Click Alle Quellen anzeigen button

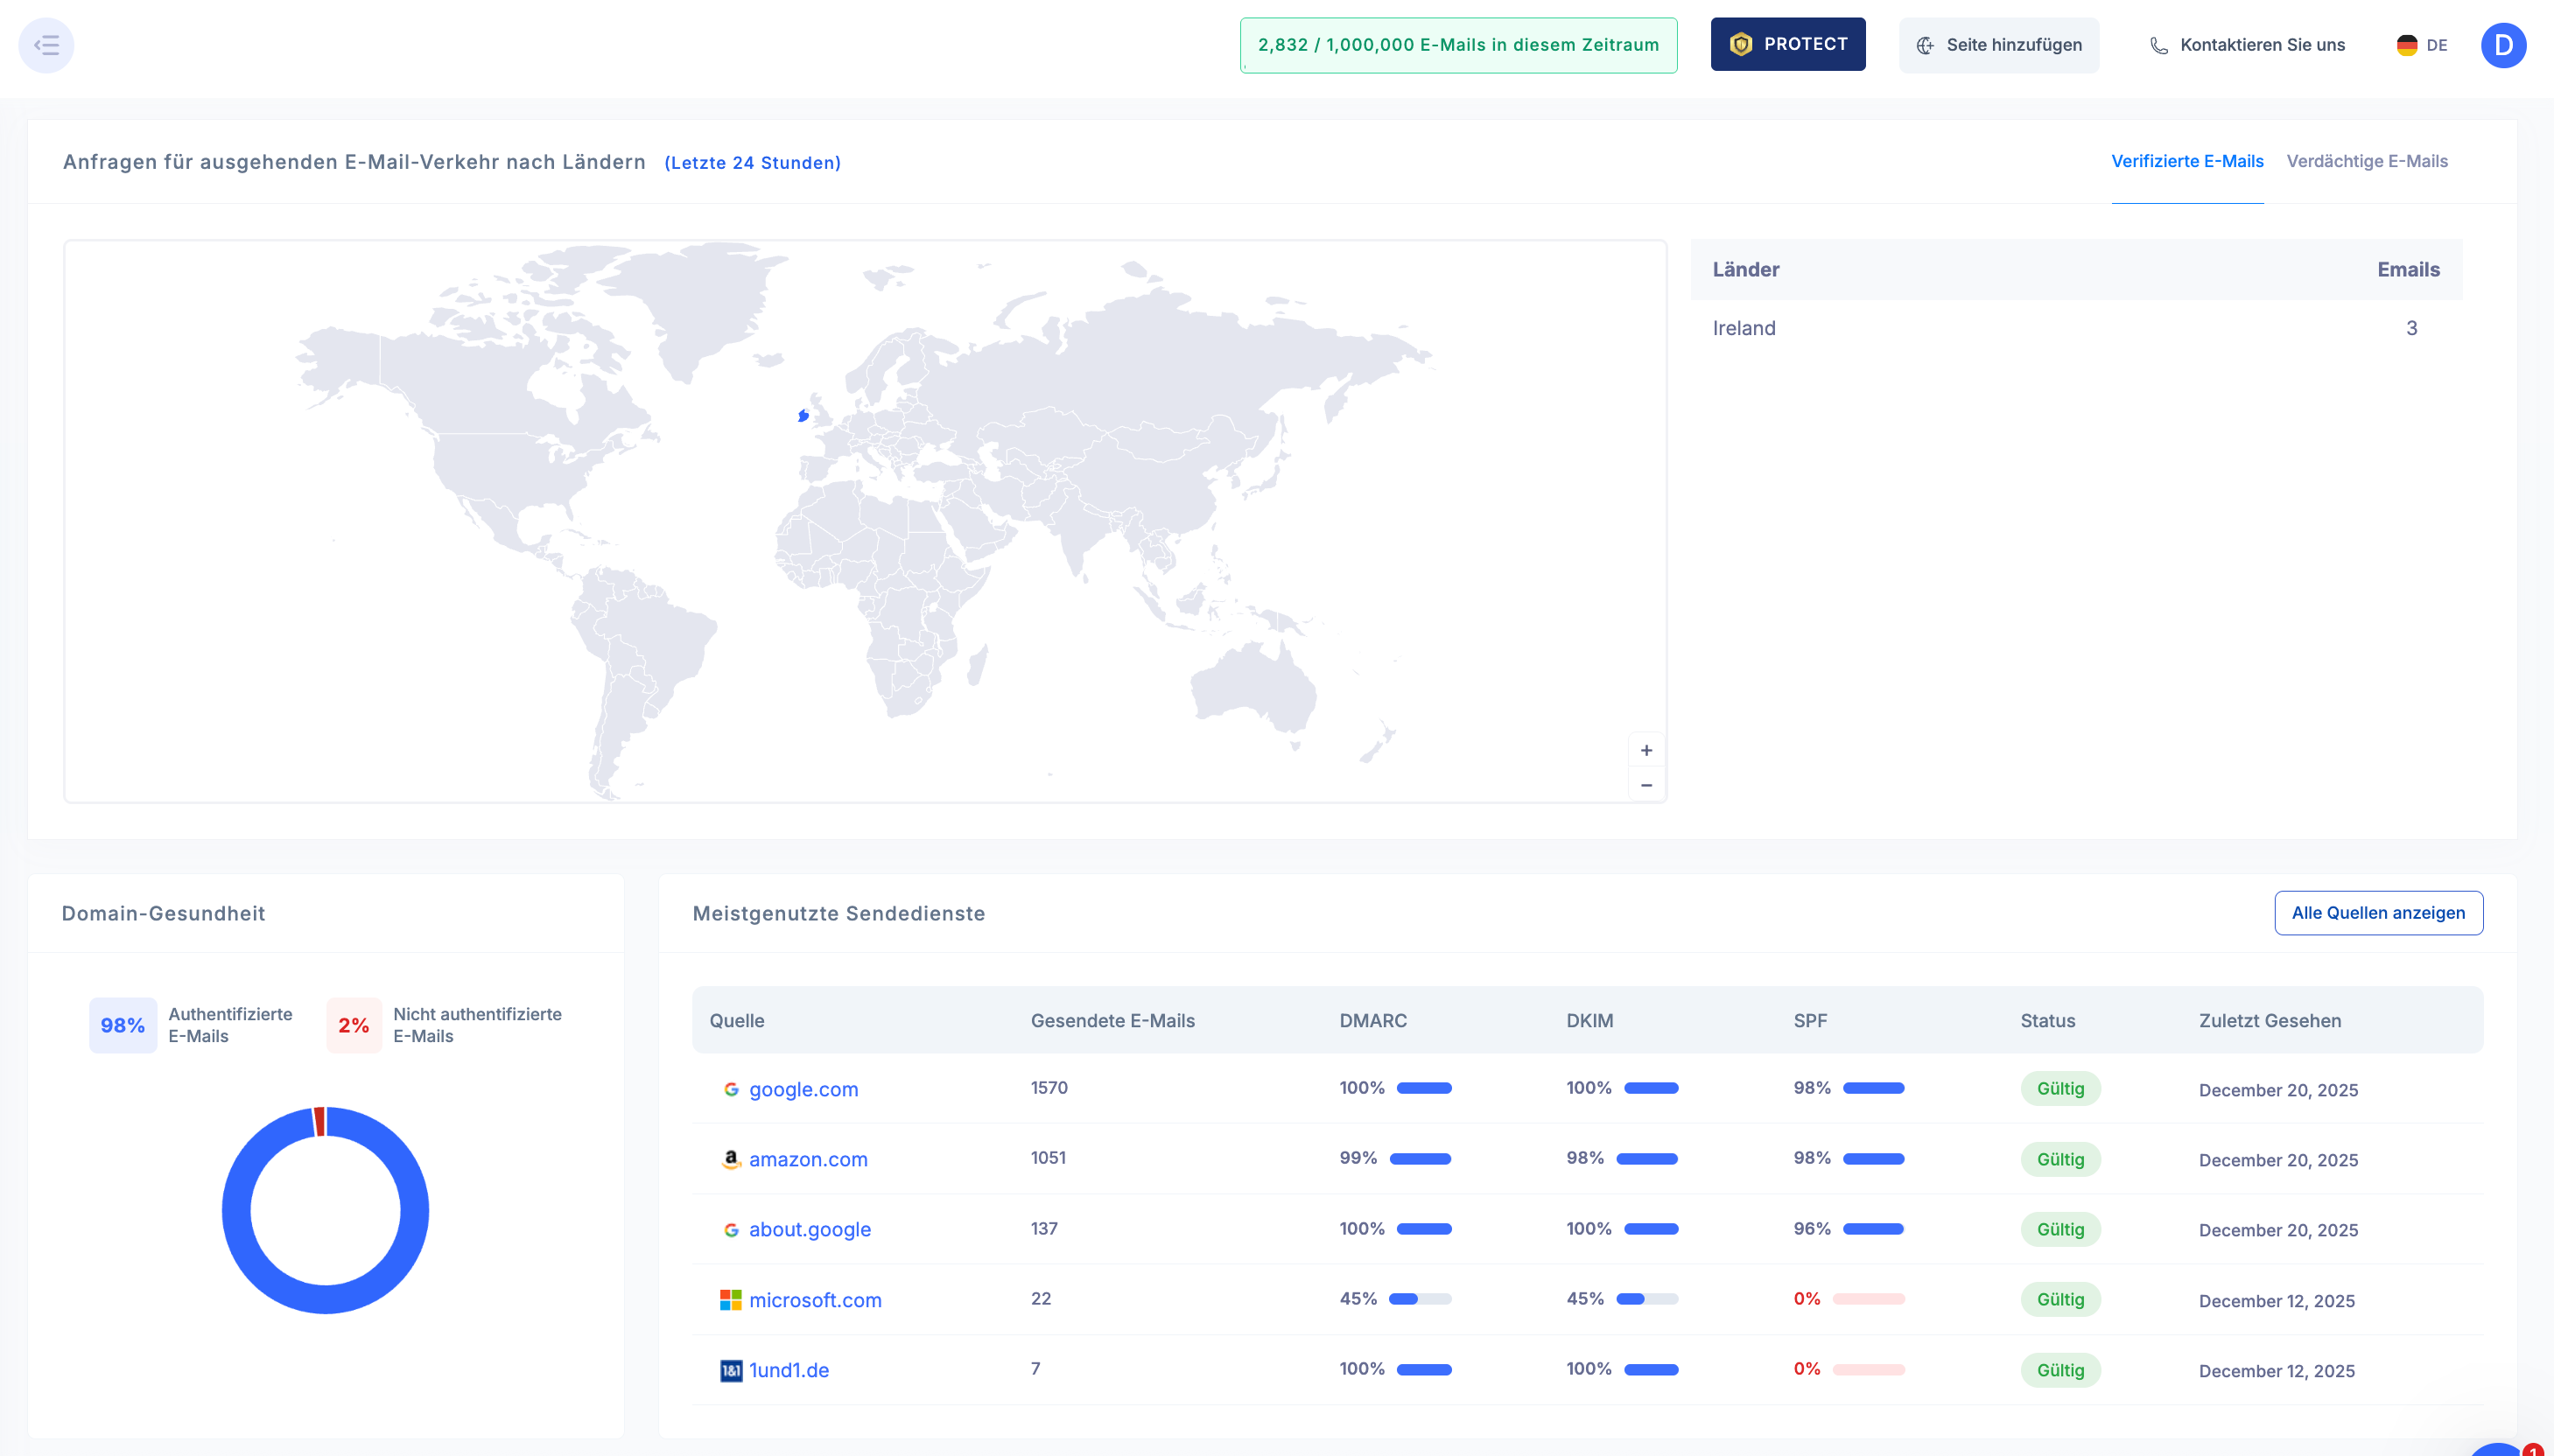(2377, 913)
